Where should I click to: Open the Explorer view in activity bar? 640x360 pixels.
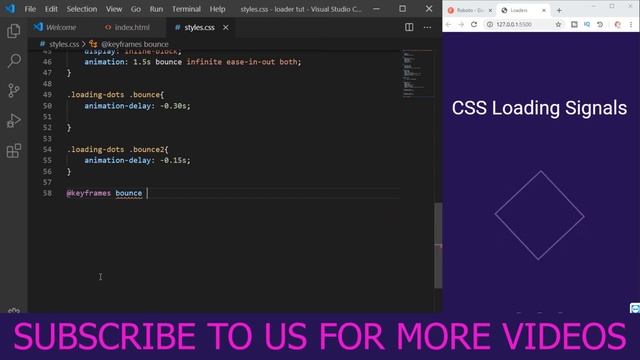tap(13, 31)
